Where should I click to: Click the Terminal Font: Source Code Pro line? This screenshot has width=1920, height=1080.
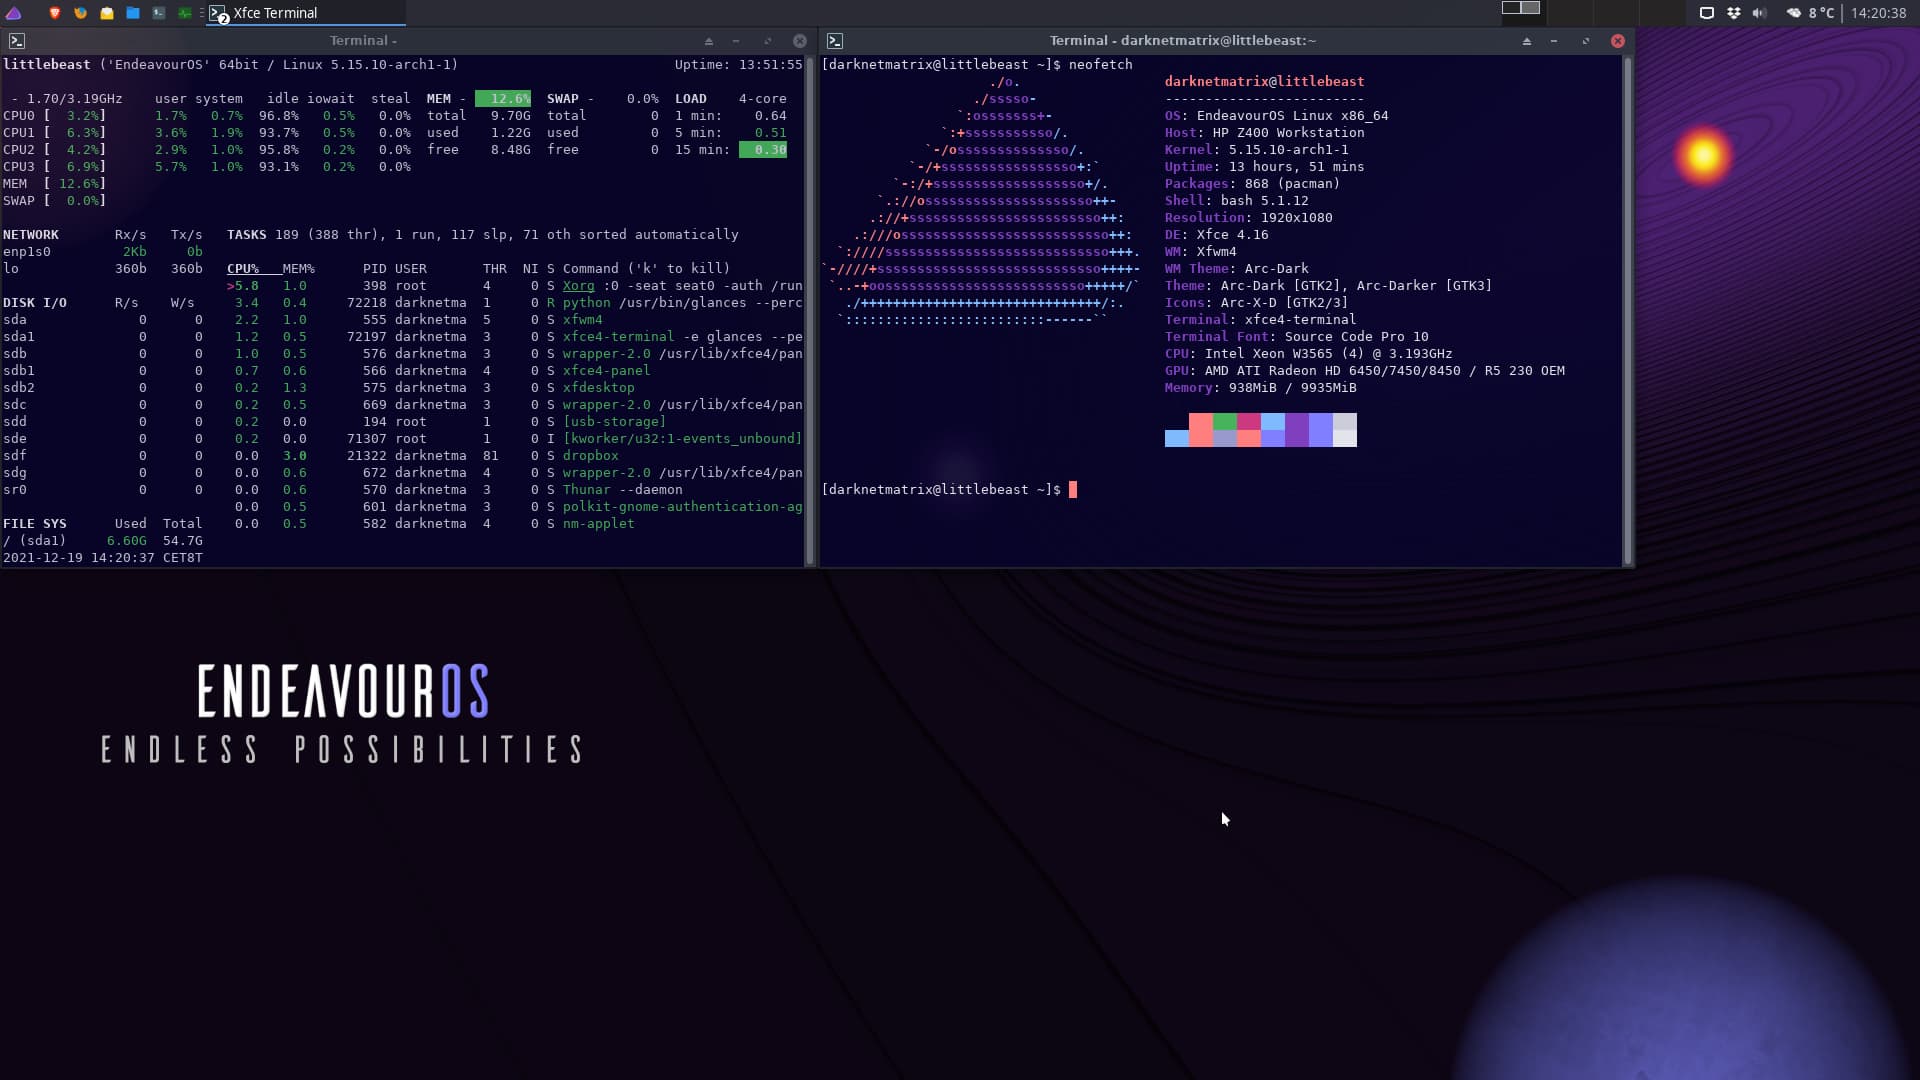pyautogui.click(x=1297, y=336)
